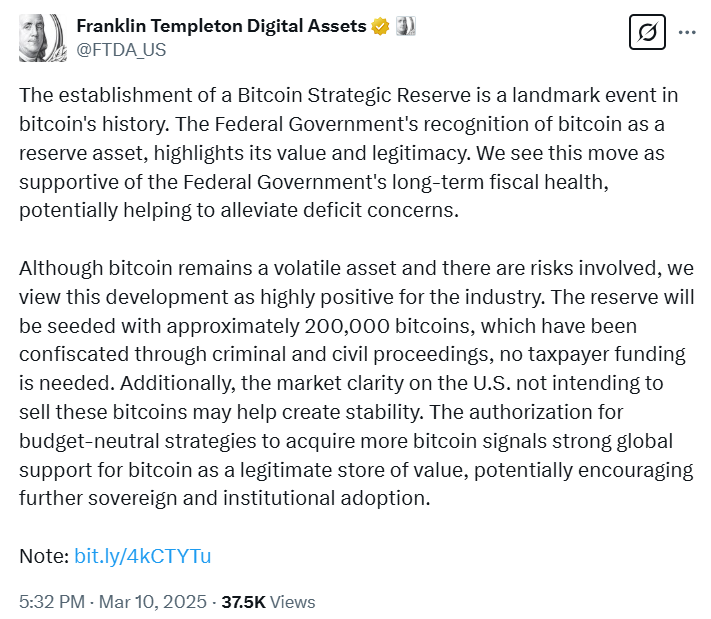The image size is (711, 619).
Task: Click the word Views in the footer
Action: [293, 602]
